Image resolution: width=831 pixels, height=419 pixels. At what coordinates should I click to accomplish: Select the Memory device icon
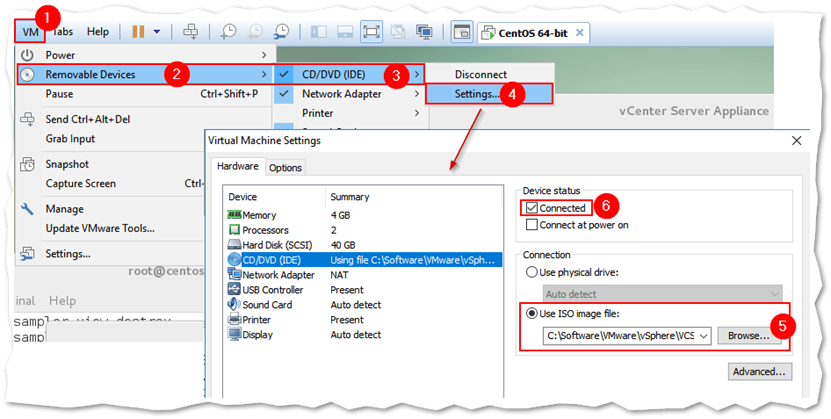(234, 215)
